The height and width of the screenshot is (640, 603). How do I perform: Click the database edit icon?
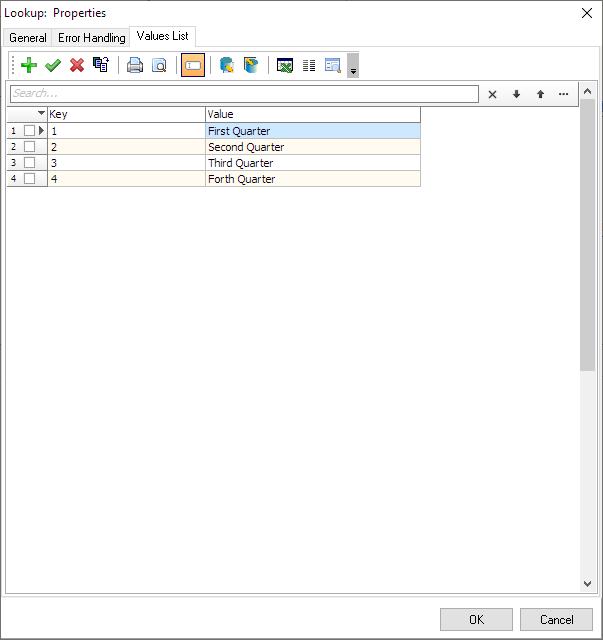(x=227, y=65)
